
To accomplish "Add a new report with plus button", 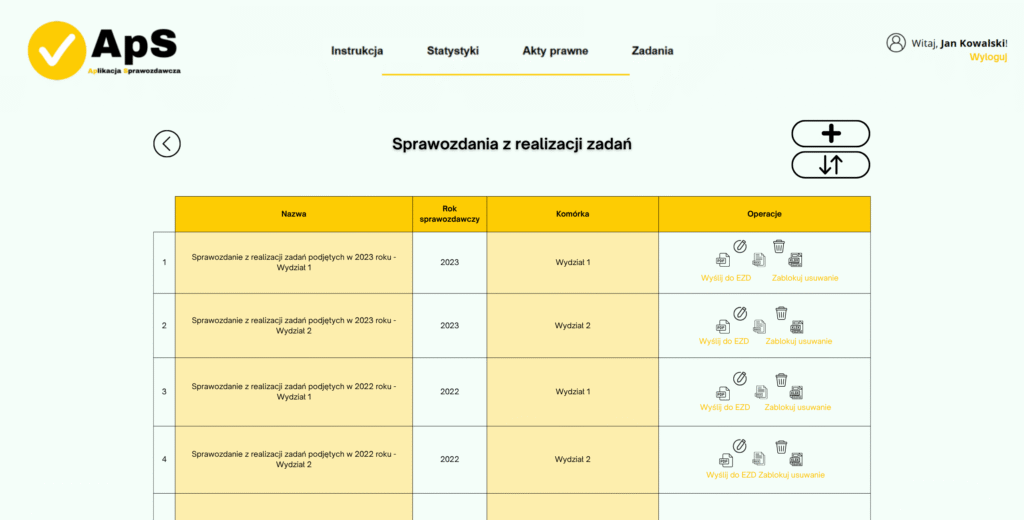I will click(831, 134).
